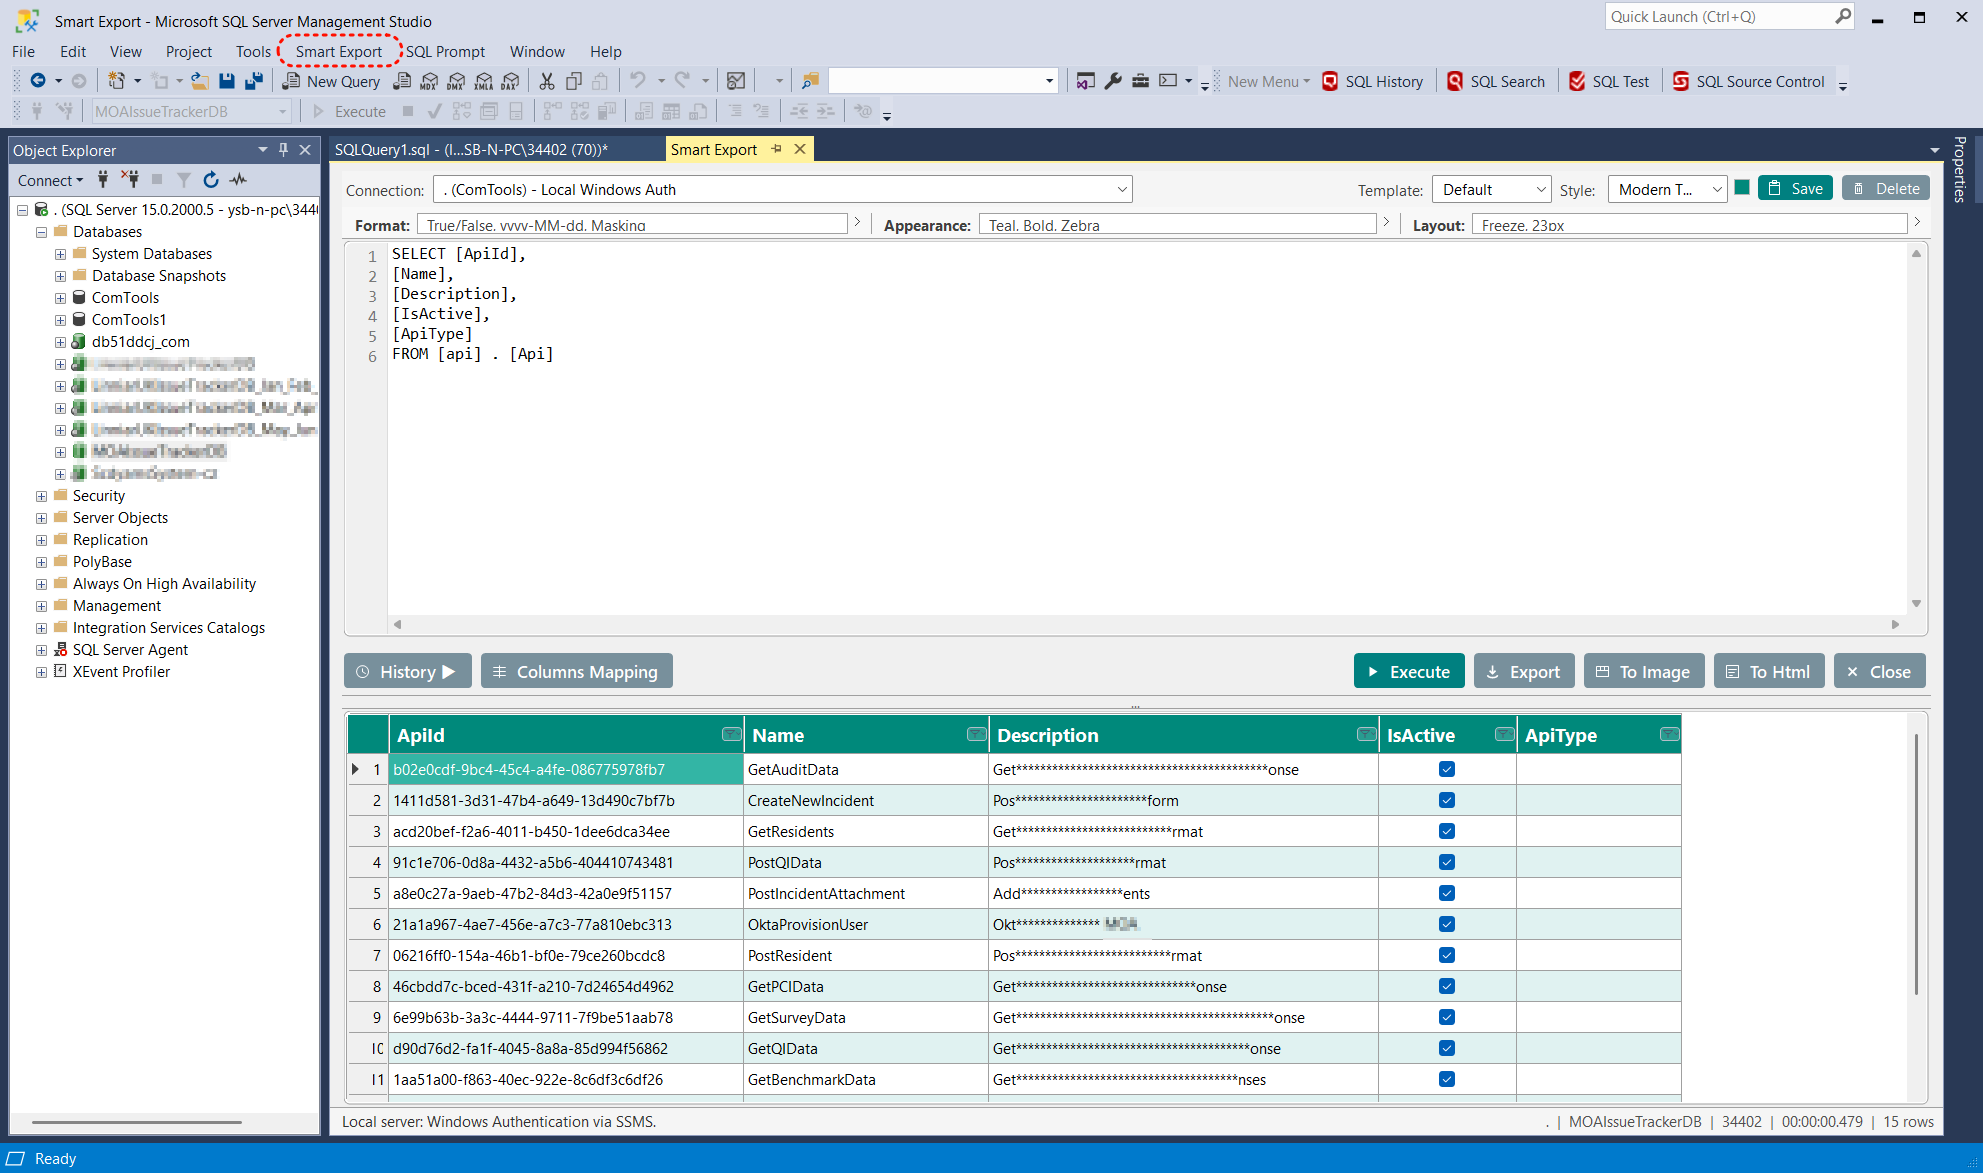
Task: Toggle IsActive checkbox for CreateNewIncident row
Action: click(1447, 800)
